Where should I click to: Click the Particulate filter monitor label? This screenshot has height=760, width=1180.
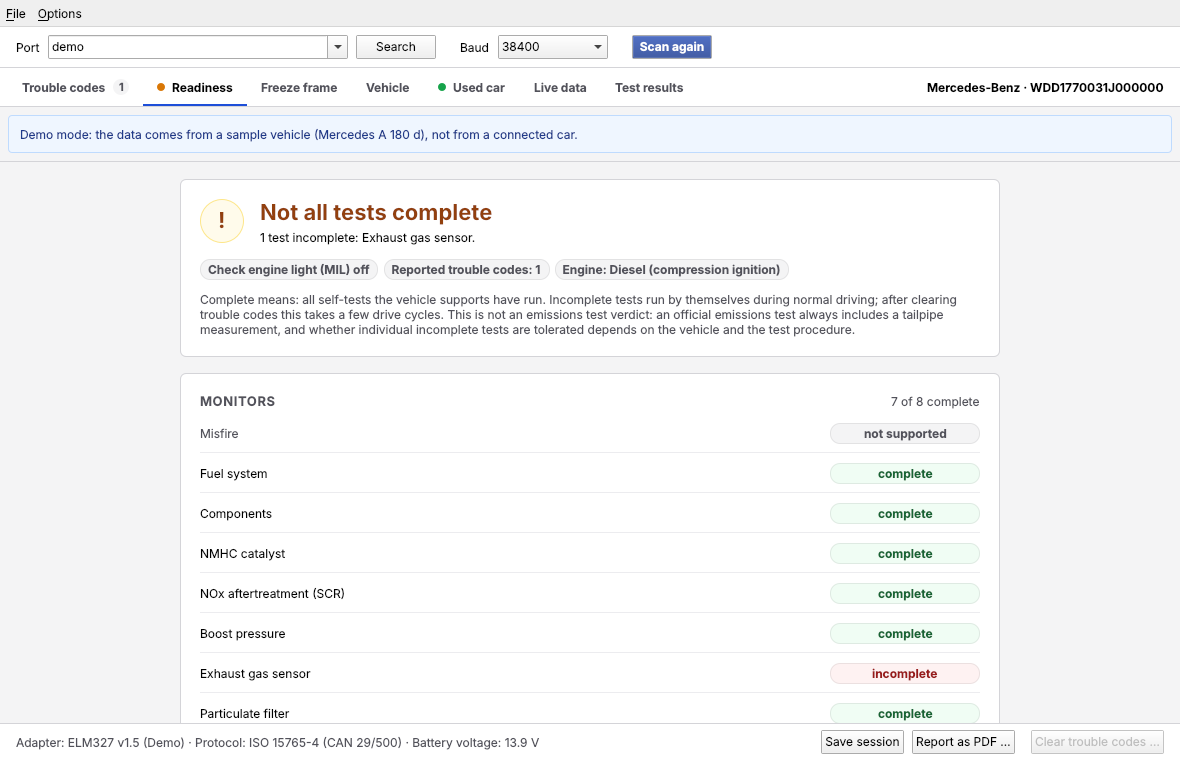(x=245, y=713)
